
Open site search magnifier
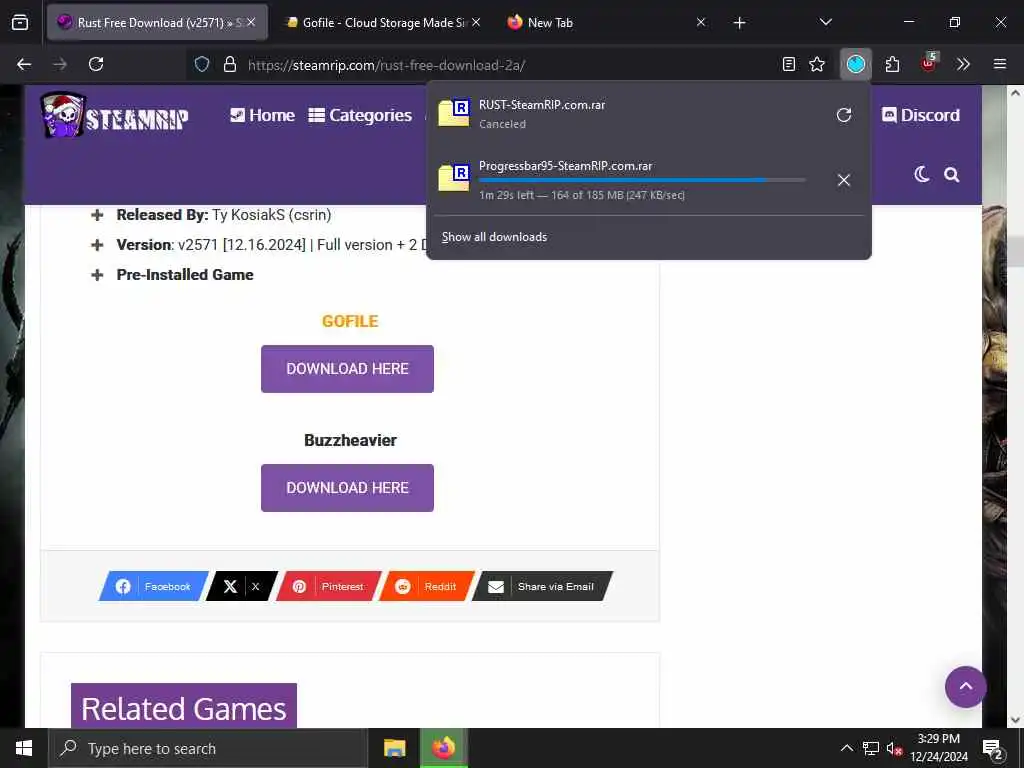(952, 174)
